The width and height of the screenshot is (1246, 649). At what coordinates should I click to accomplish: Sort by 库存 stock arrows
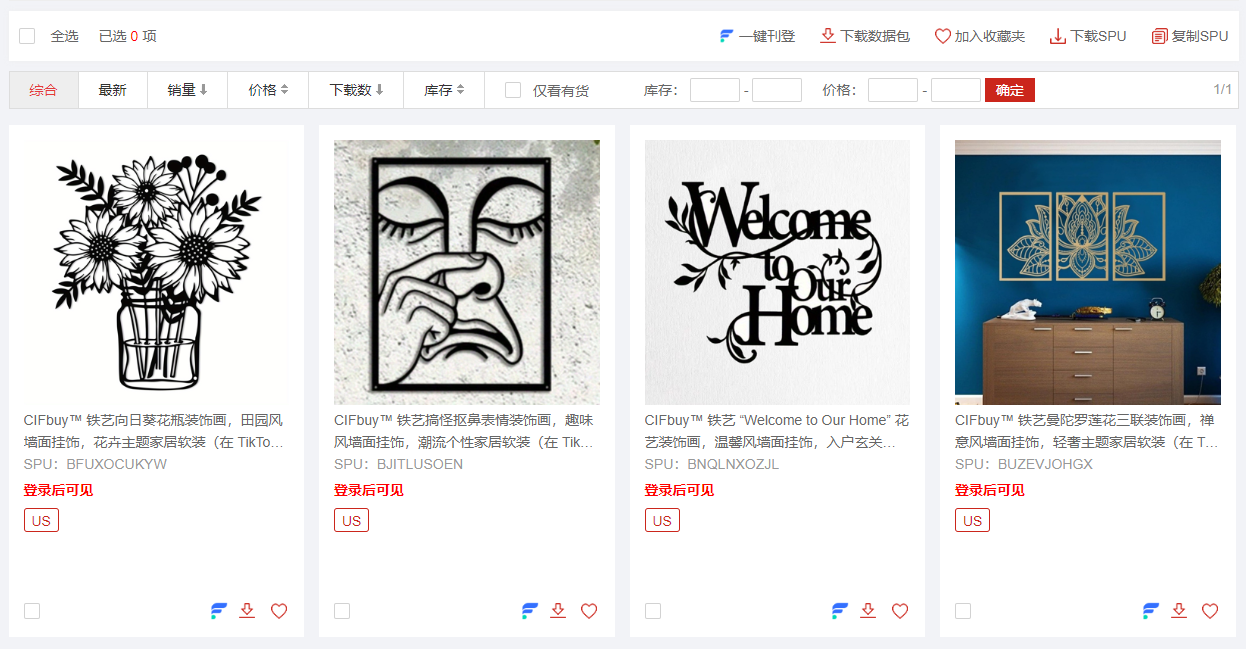pyautogui.click(x=460, y=90)
